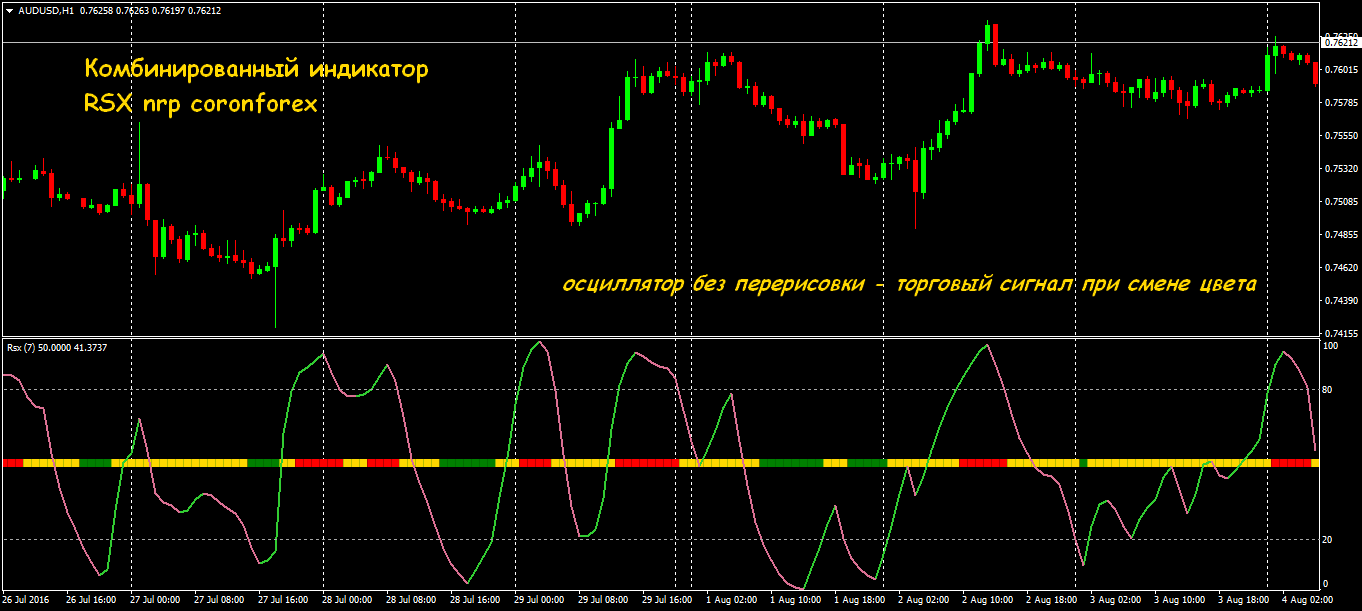Click price scale value 0.75085
Viewport: 1362px width, 611px height.
pyautogui.click(x=1340, y=201)
